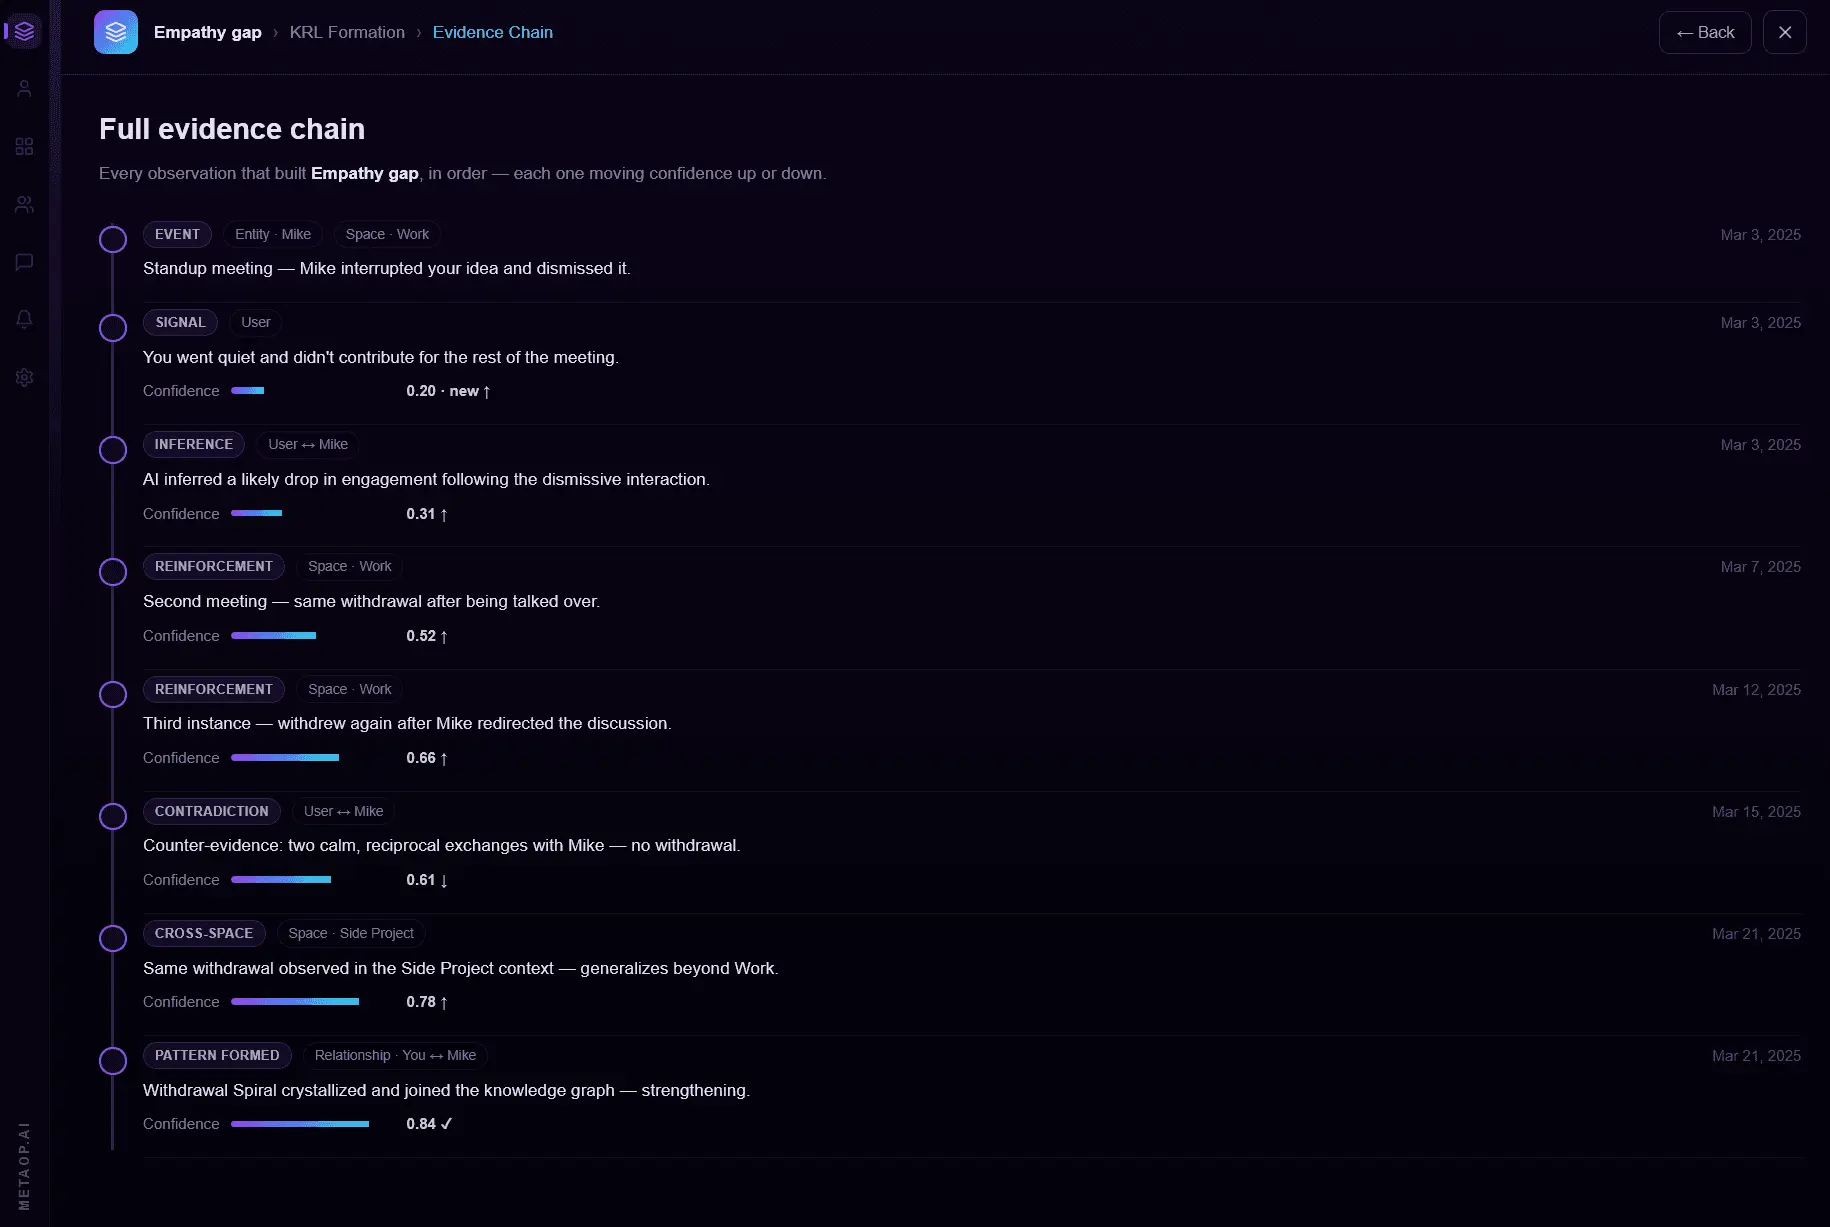This screenshot has width=1830, height=1227.
Task: Click the 0.78 confidence bar
Action: point(295,1002)
